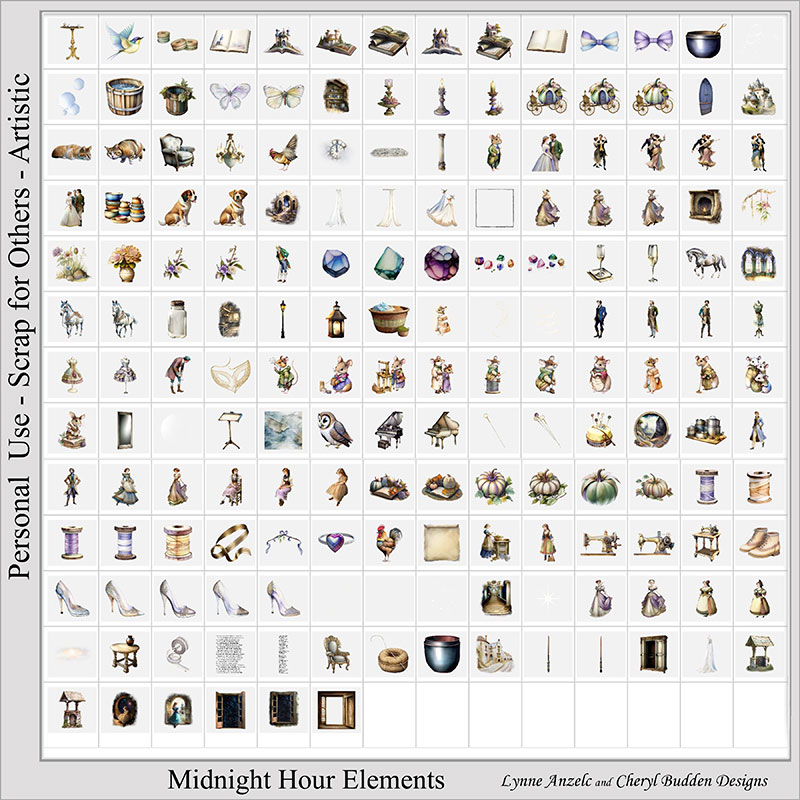Select the crystal ball thumbnail
Image resolution: width=800 pixels, height=800 pixels.
click(653, 431)
